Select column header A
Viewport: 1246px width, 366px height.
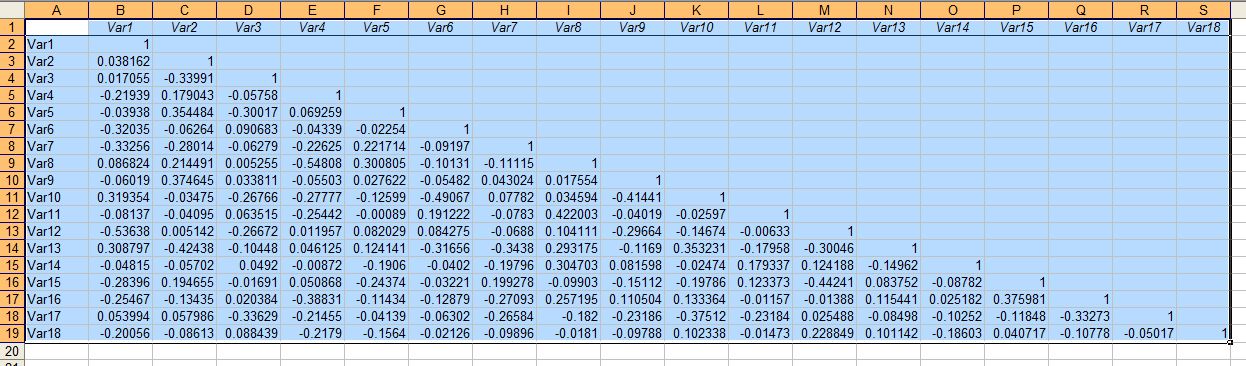[x=57, y=9]
